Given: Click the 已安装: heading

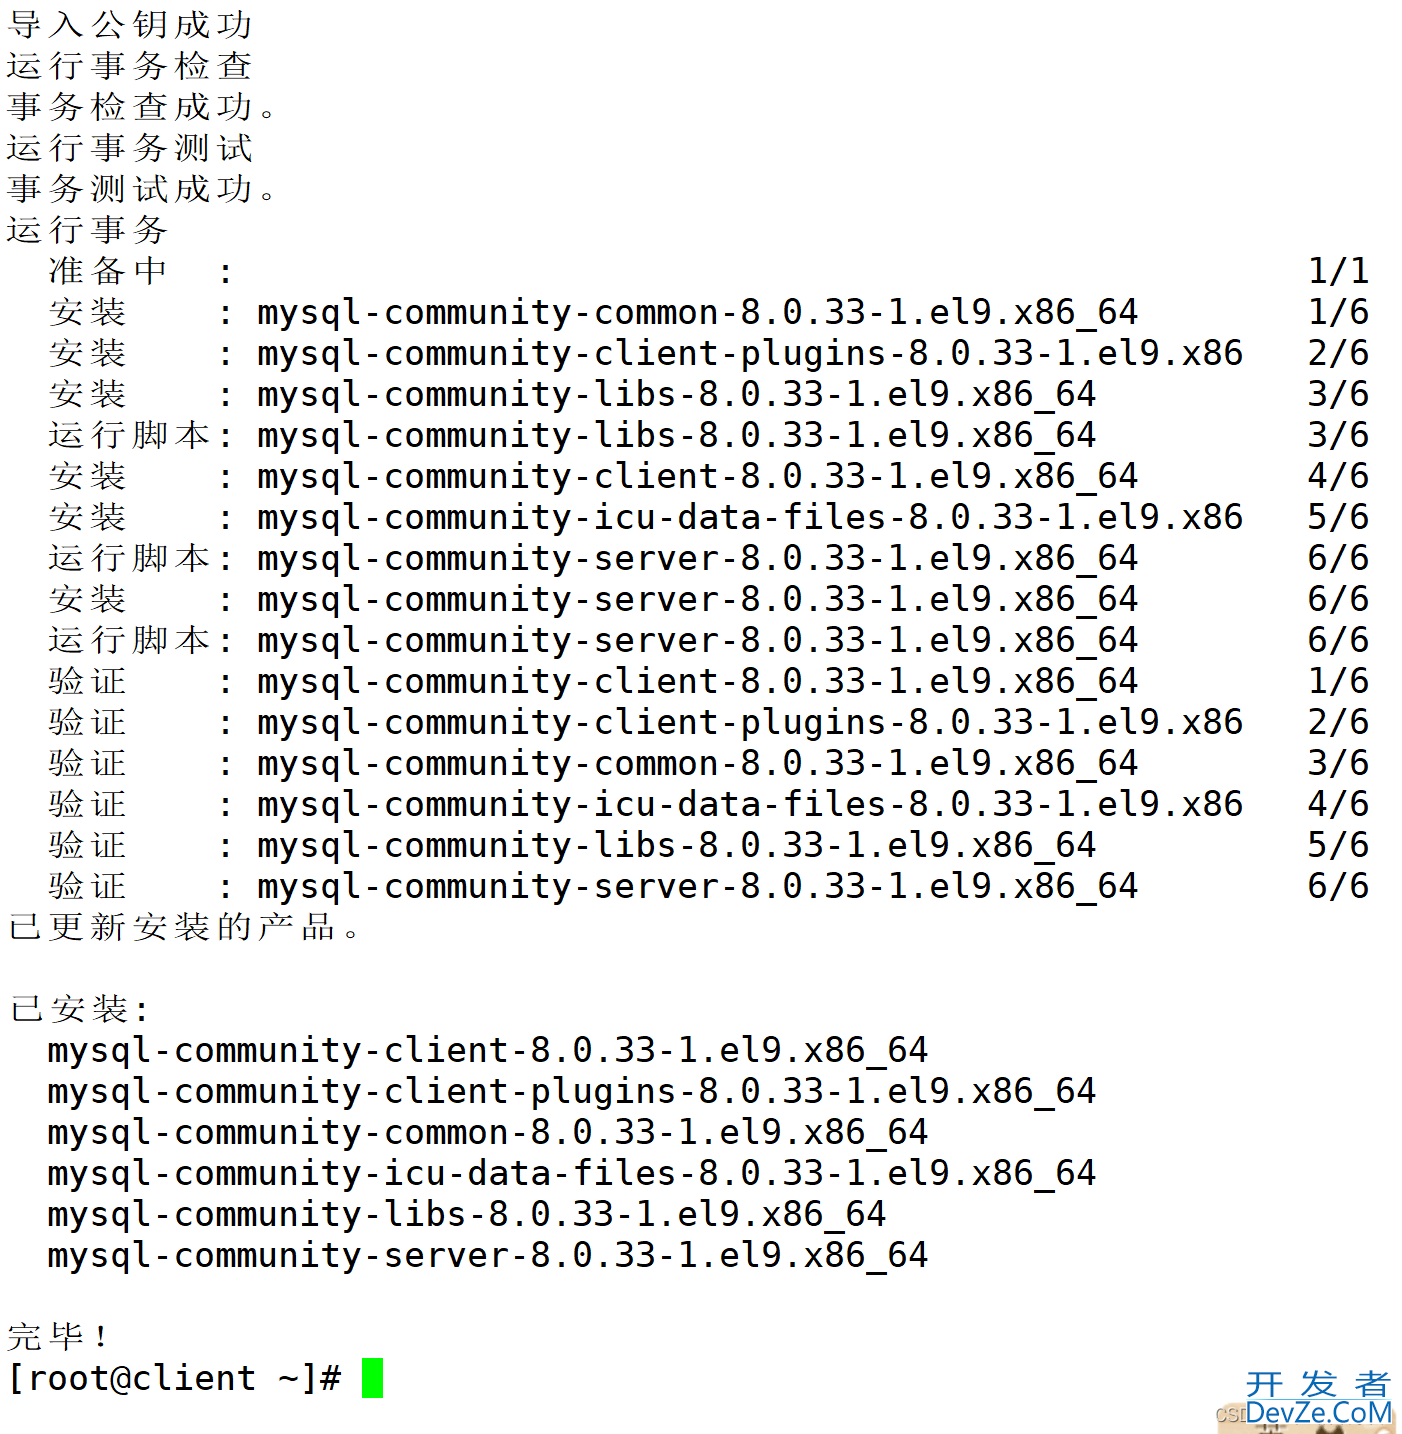Looking at the screenshot, I should pos(79,1009).
